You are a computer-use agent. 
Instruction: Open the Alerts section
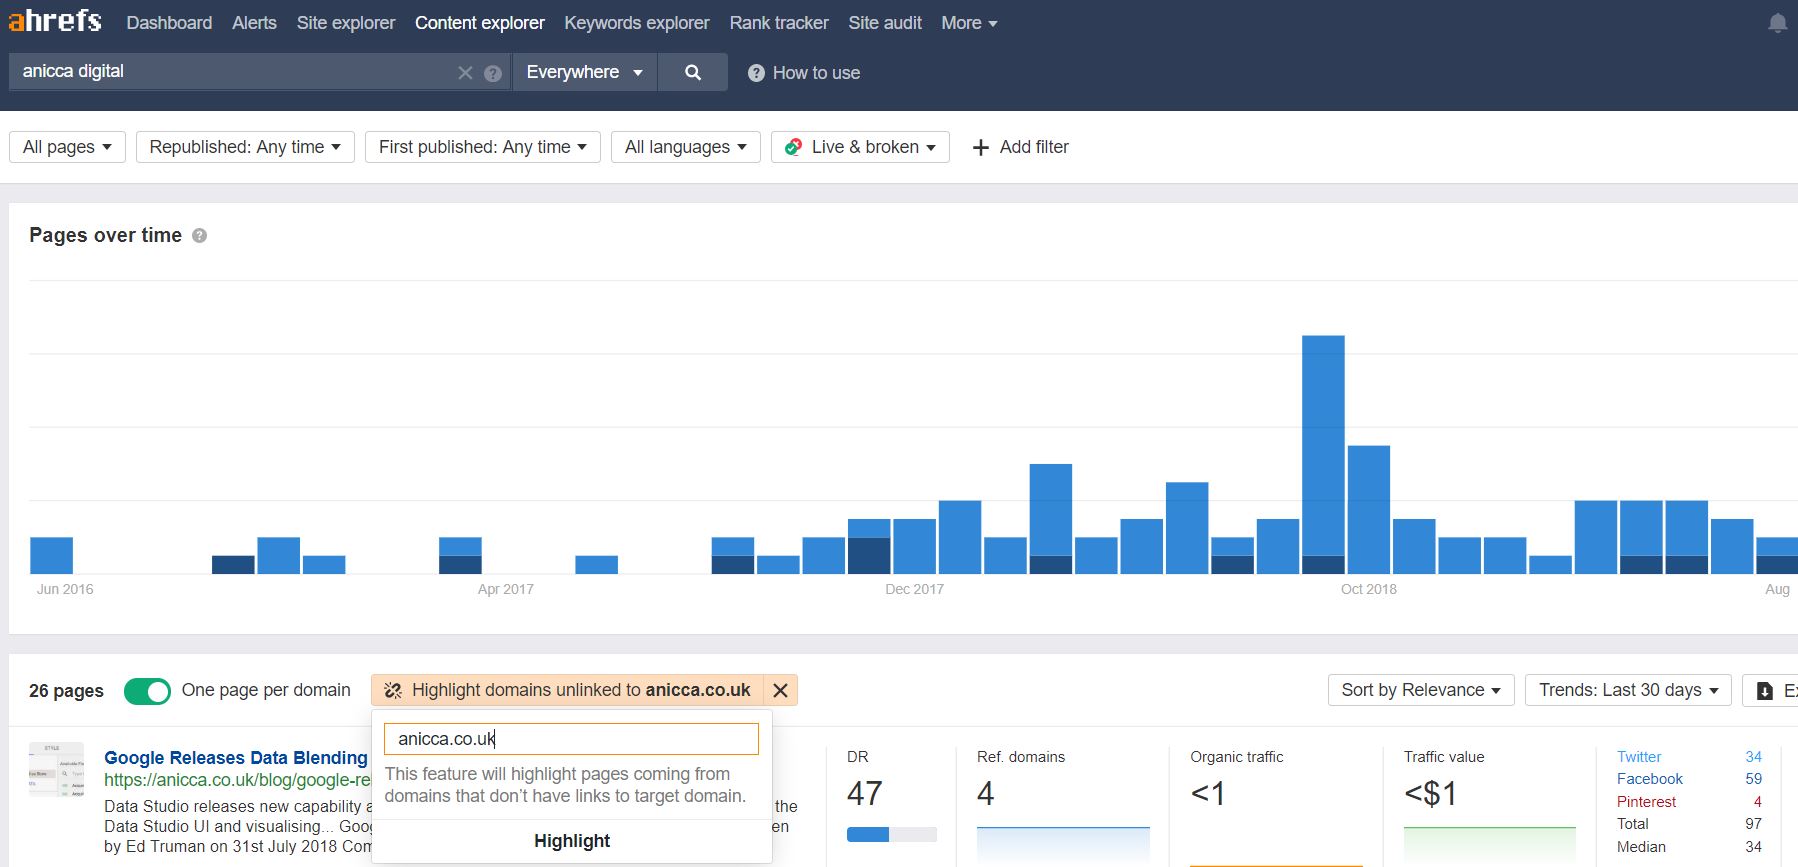pos(254,23)
